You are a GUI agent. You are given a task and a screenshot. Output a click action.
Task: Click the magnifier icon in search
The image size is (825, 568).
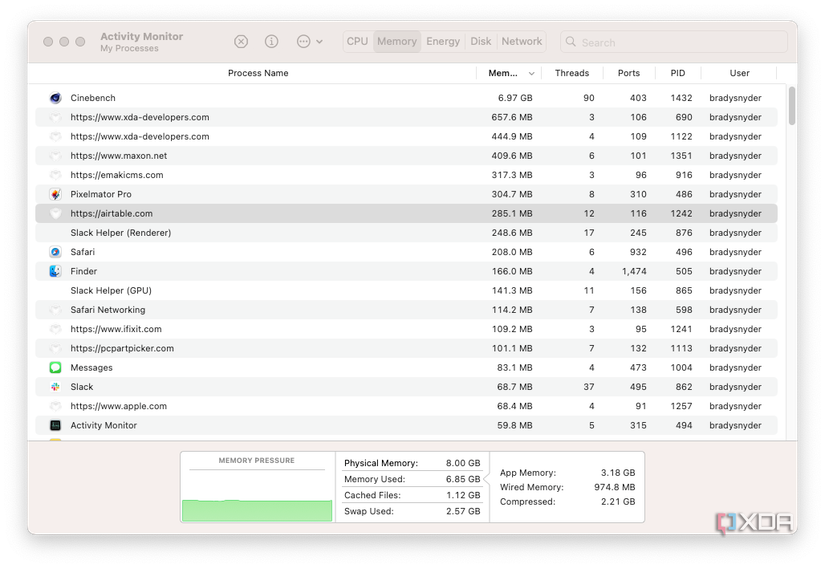click(x=571, y=42)
